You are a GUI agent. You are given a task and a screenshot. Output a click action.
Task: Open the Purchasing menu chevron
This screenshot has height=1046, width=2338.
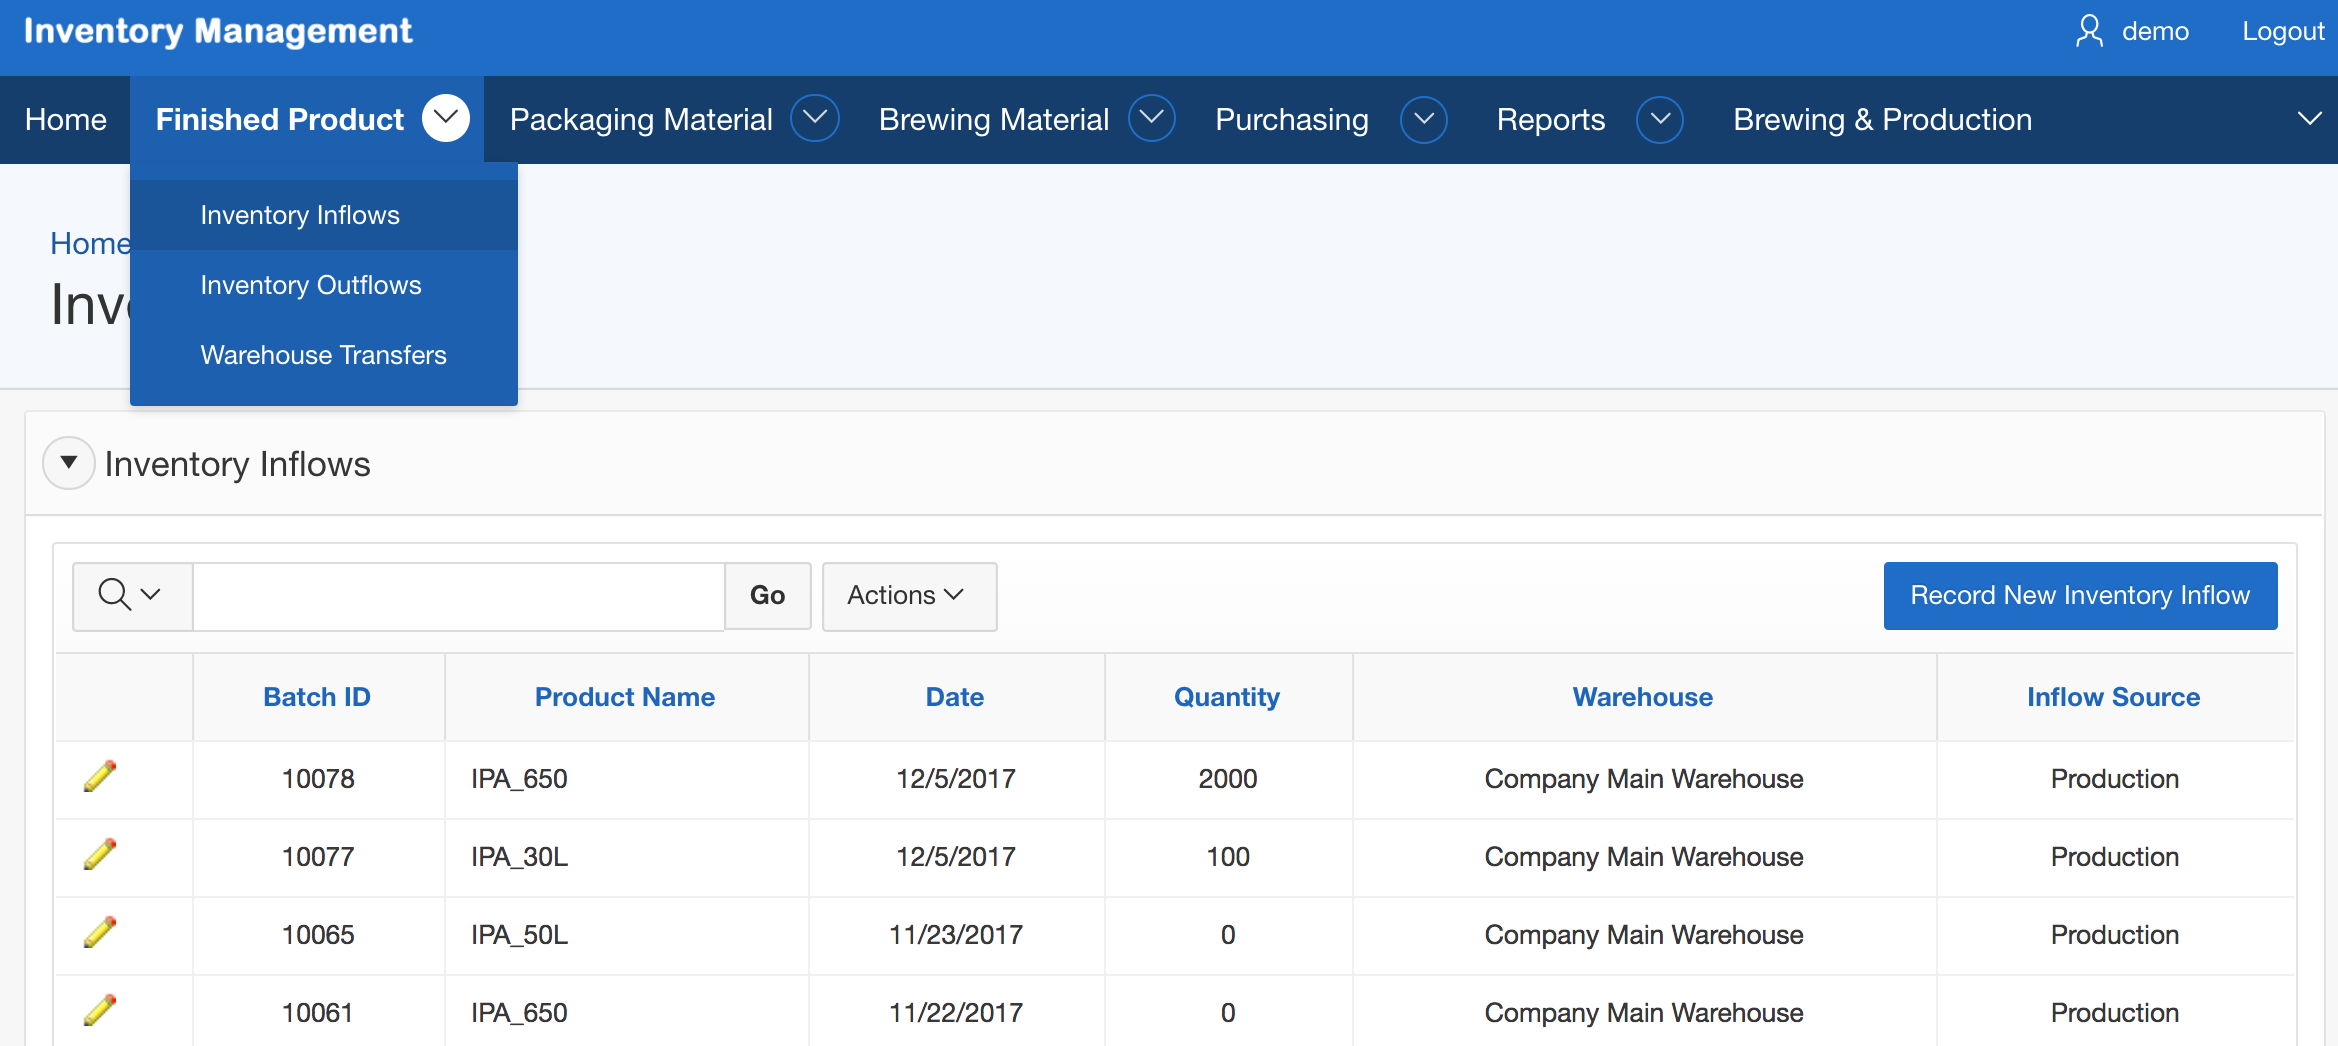point(1424,119)
